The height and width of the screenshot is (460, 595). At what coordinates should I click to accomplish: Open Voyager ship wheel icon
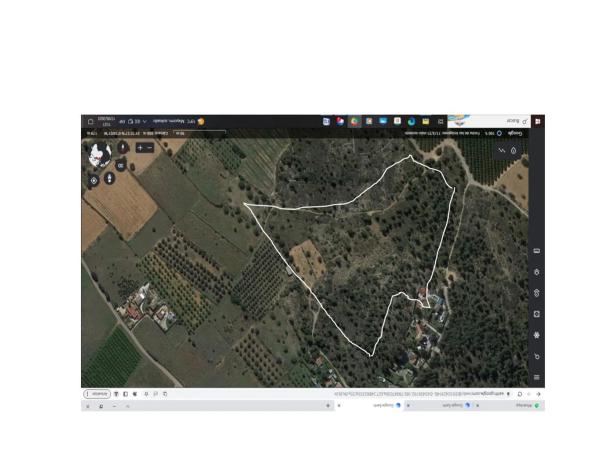click(x=537, y=335)
